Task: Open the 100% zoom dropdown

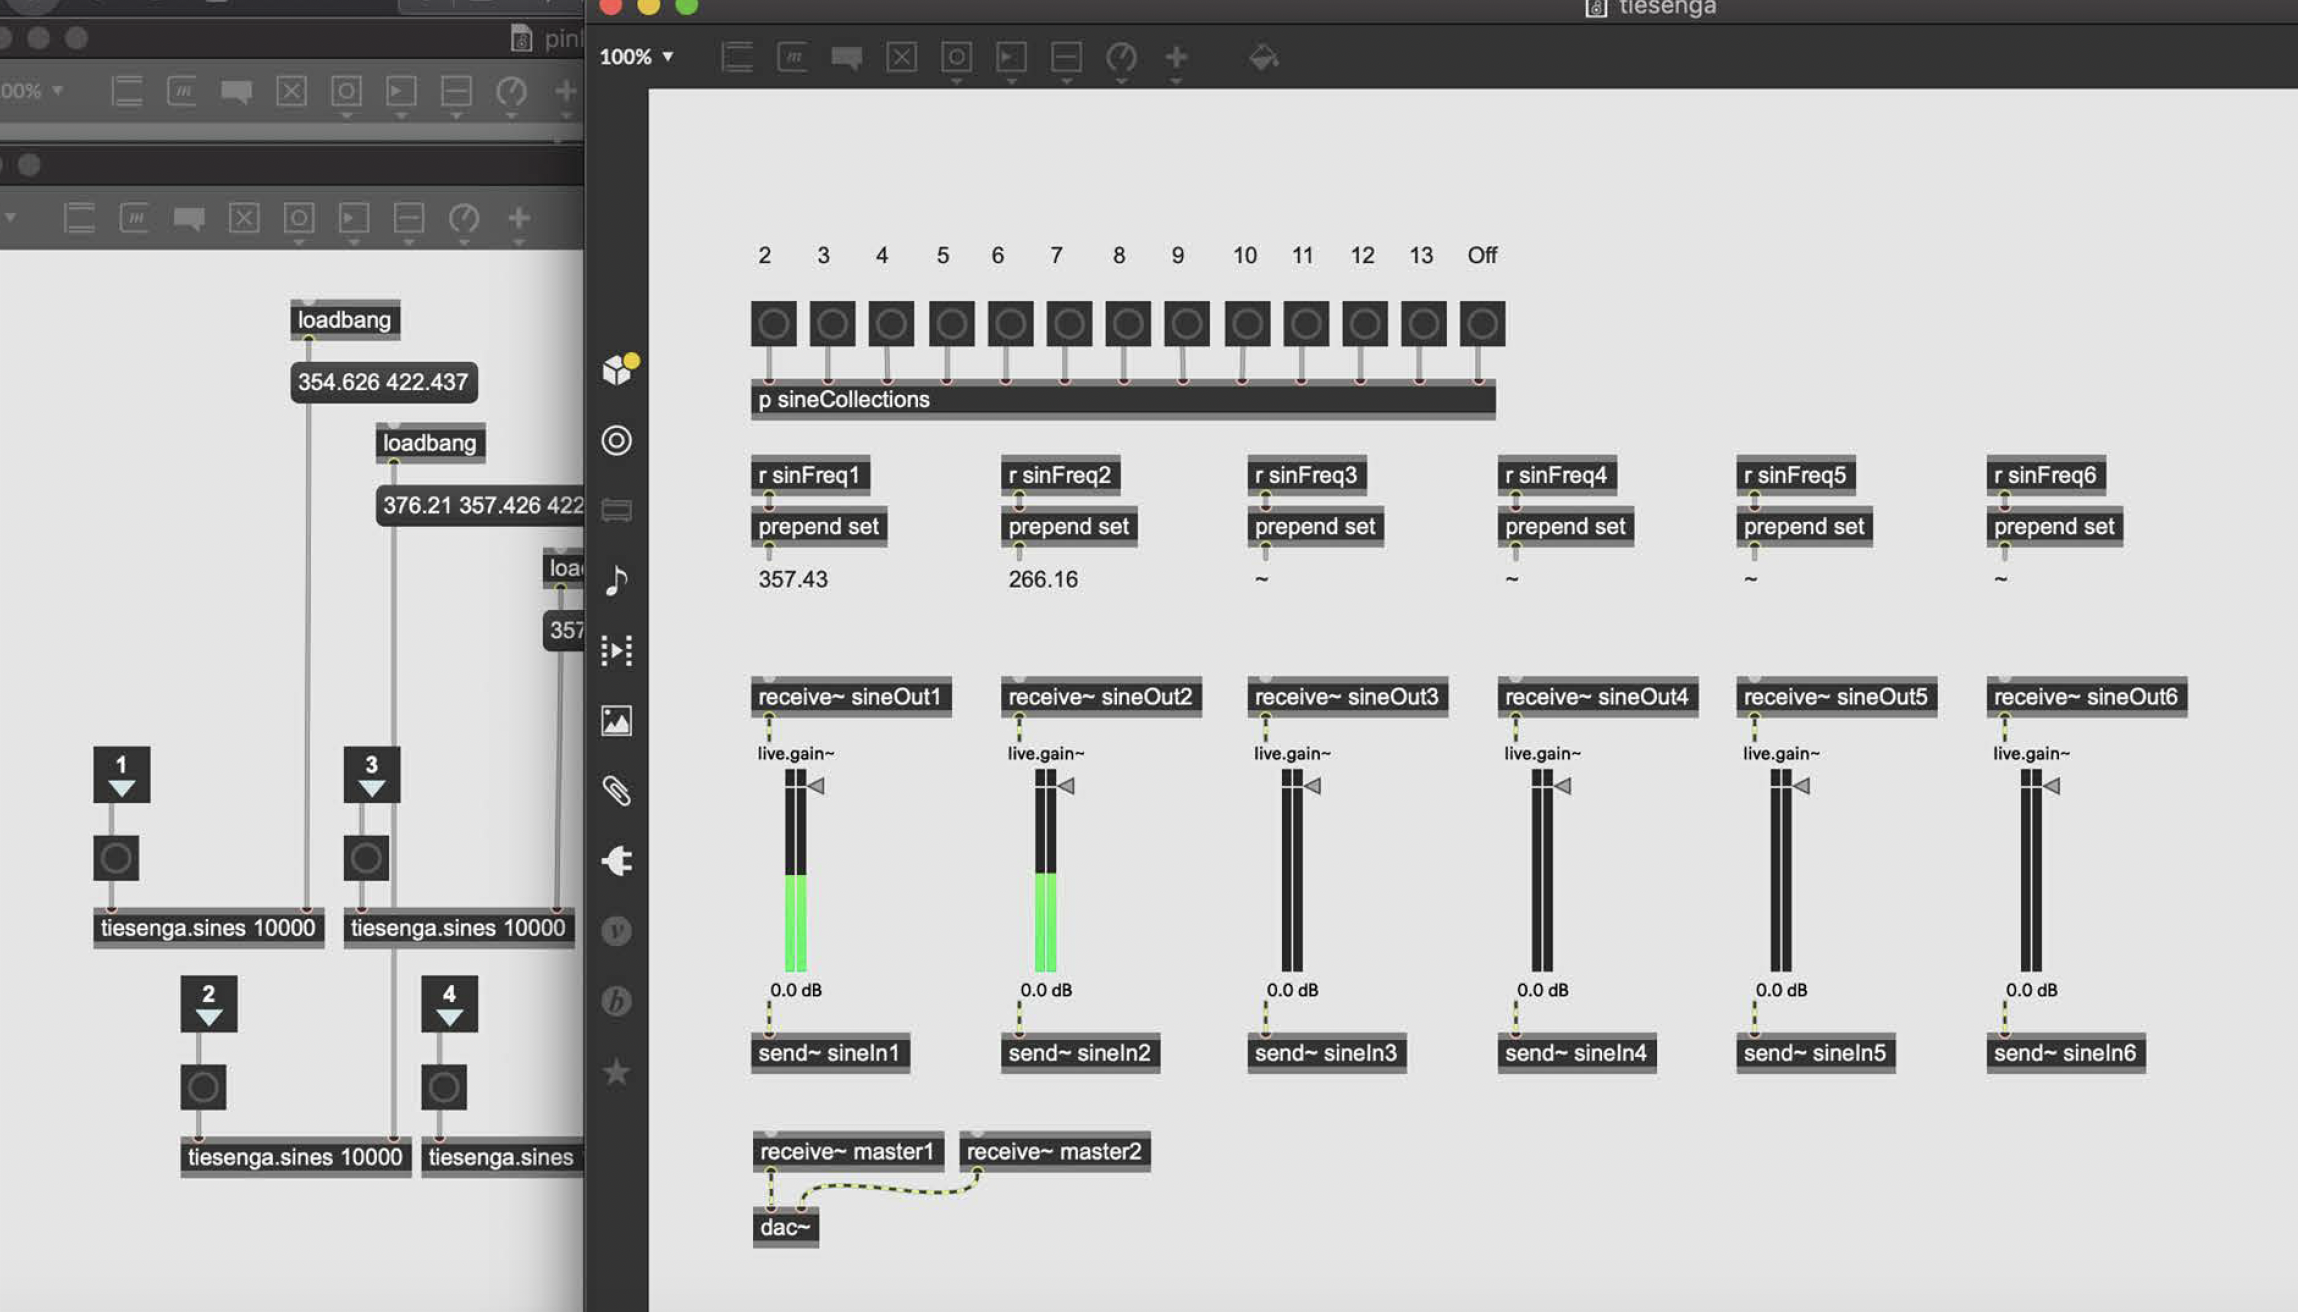Action: pyautogui.click(x=636, y=57)
